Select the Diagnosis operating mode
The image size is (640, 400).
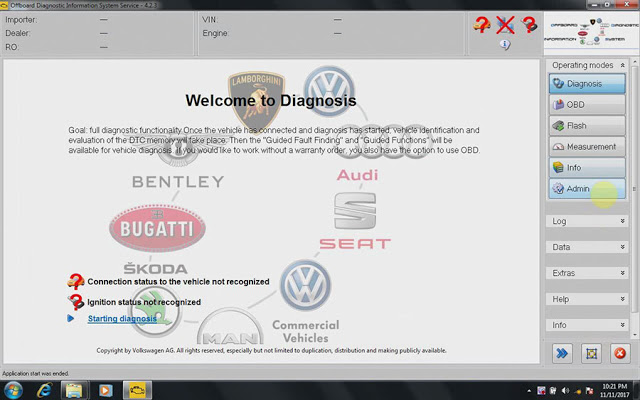[x=587, y=84]
